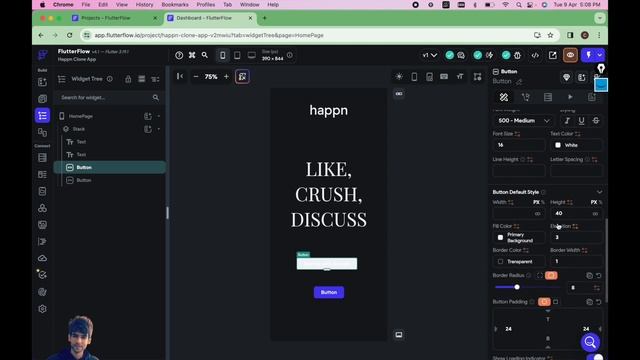640x360 pixels.
Task: Select the Widget Tree sidebar icon
Action: click(42, 116)
